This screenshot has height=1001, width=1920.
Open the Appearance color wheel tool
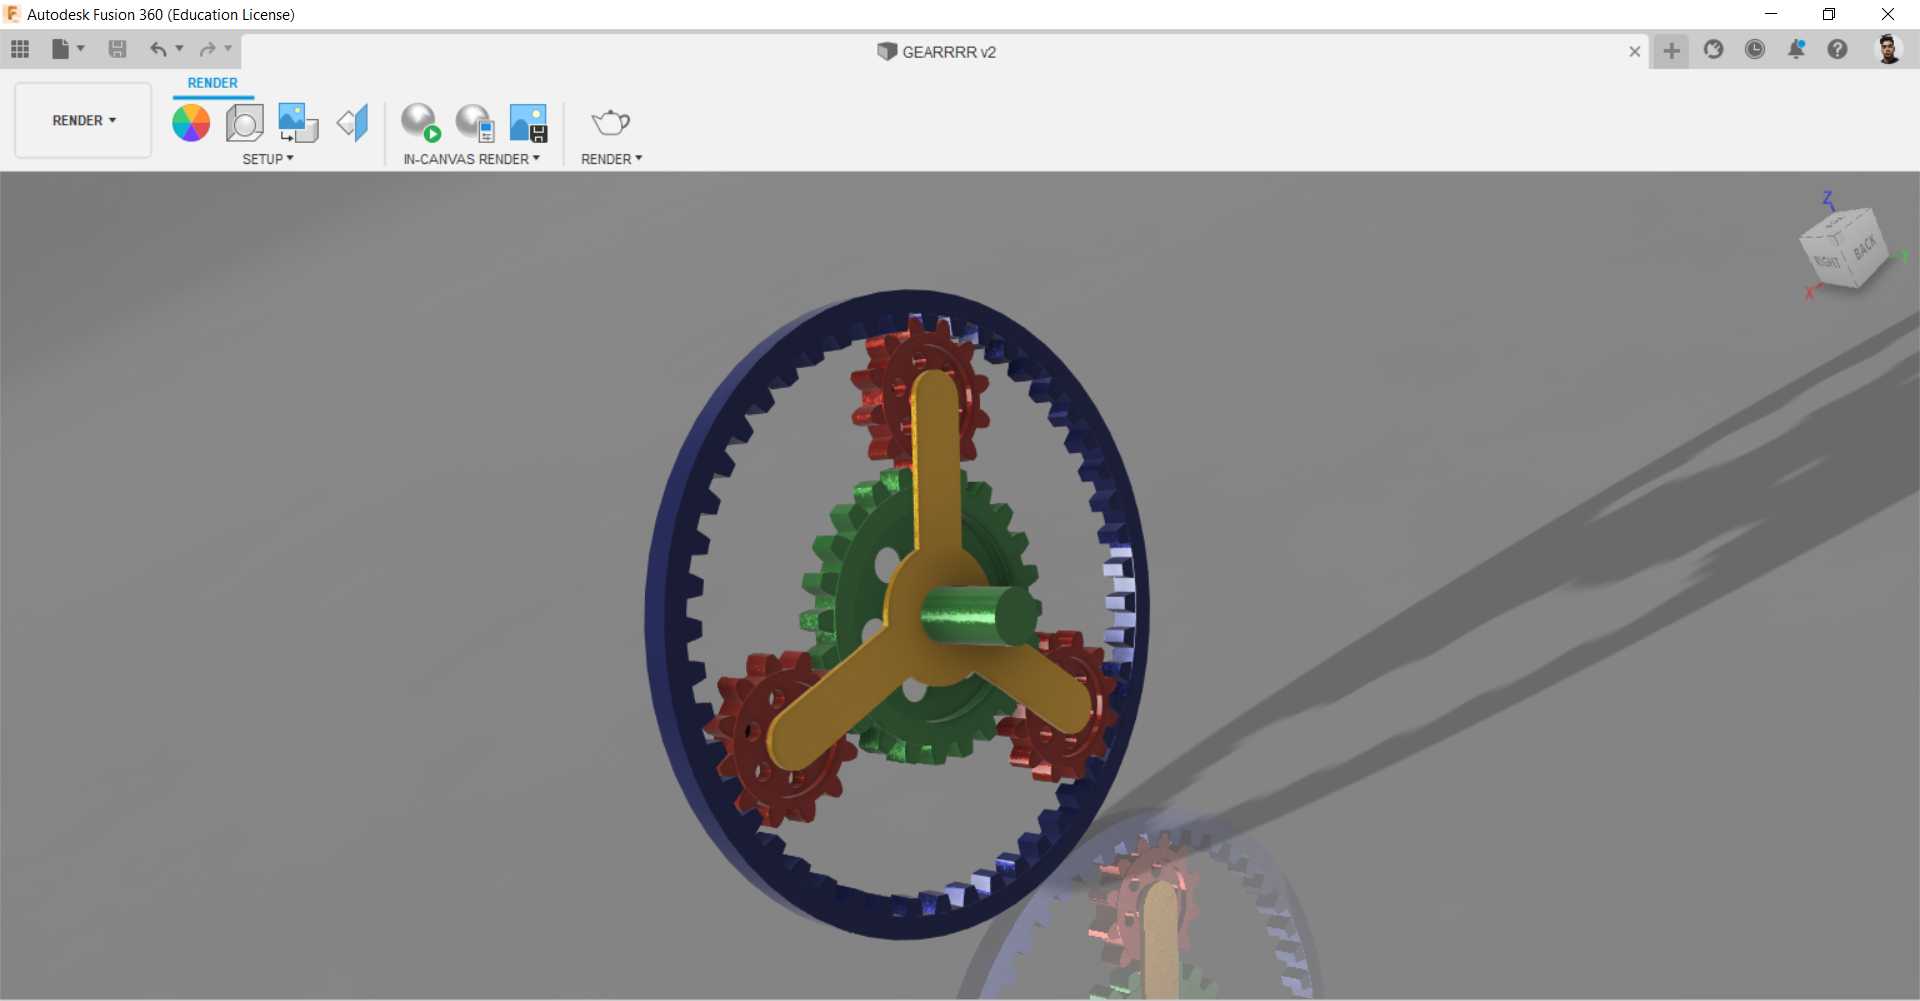(x=191, y=123)
